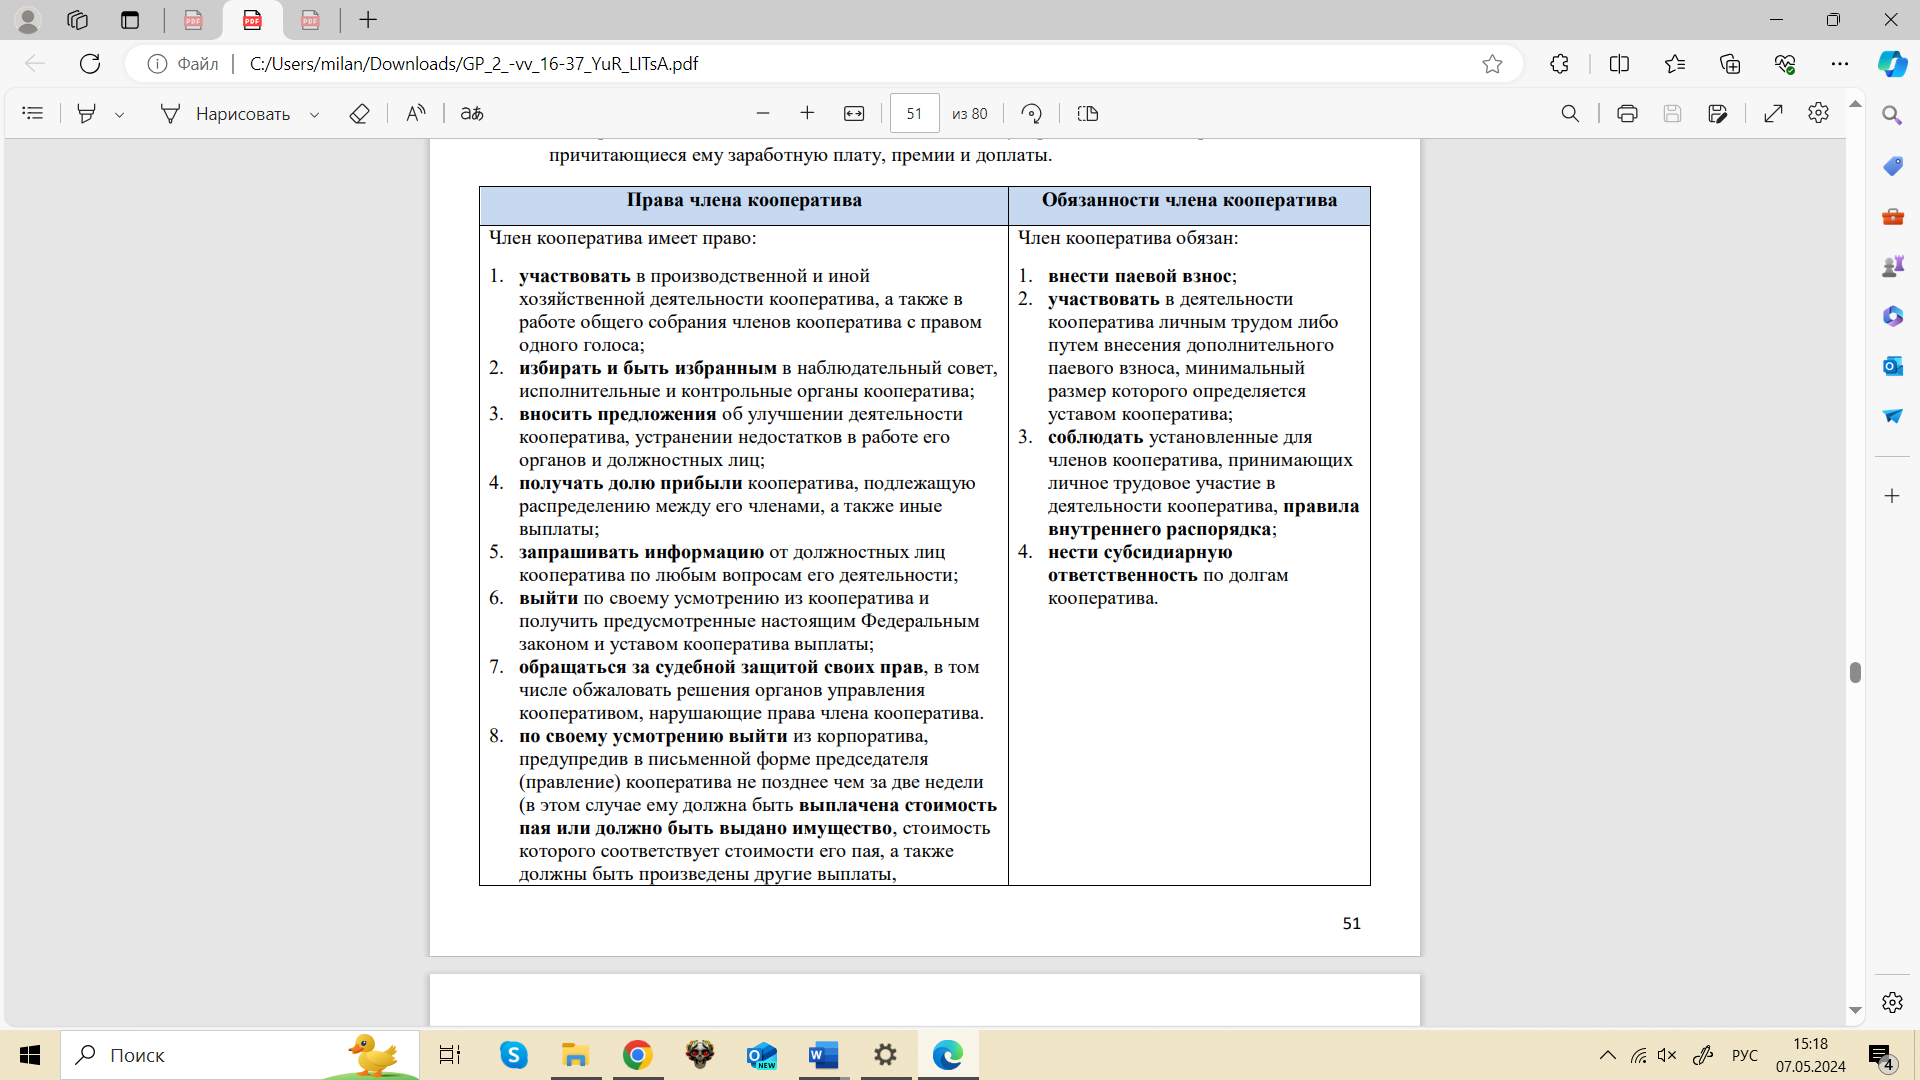This screenshot has height=1080, width=1920.
Task: Switch to the first PDF tab
Action: pyautogui.click(x=193, y=20)
